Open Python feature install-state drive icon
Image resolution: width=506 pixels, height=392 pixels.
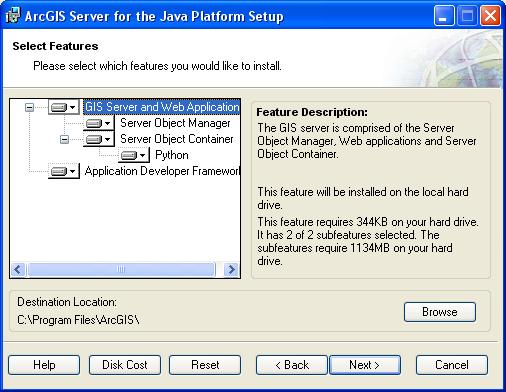point(133,155)
